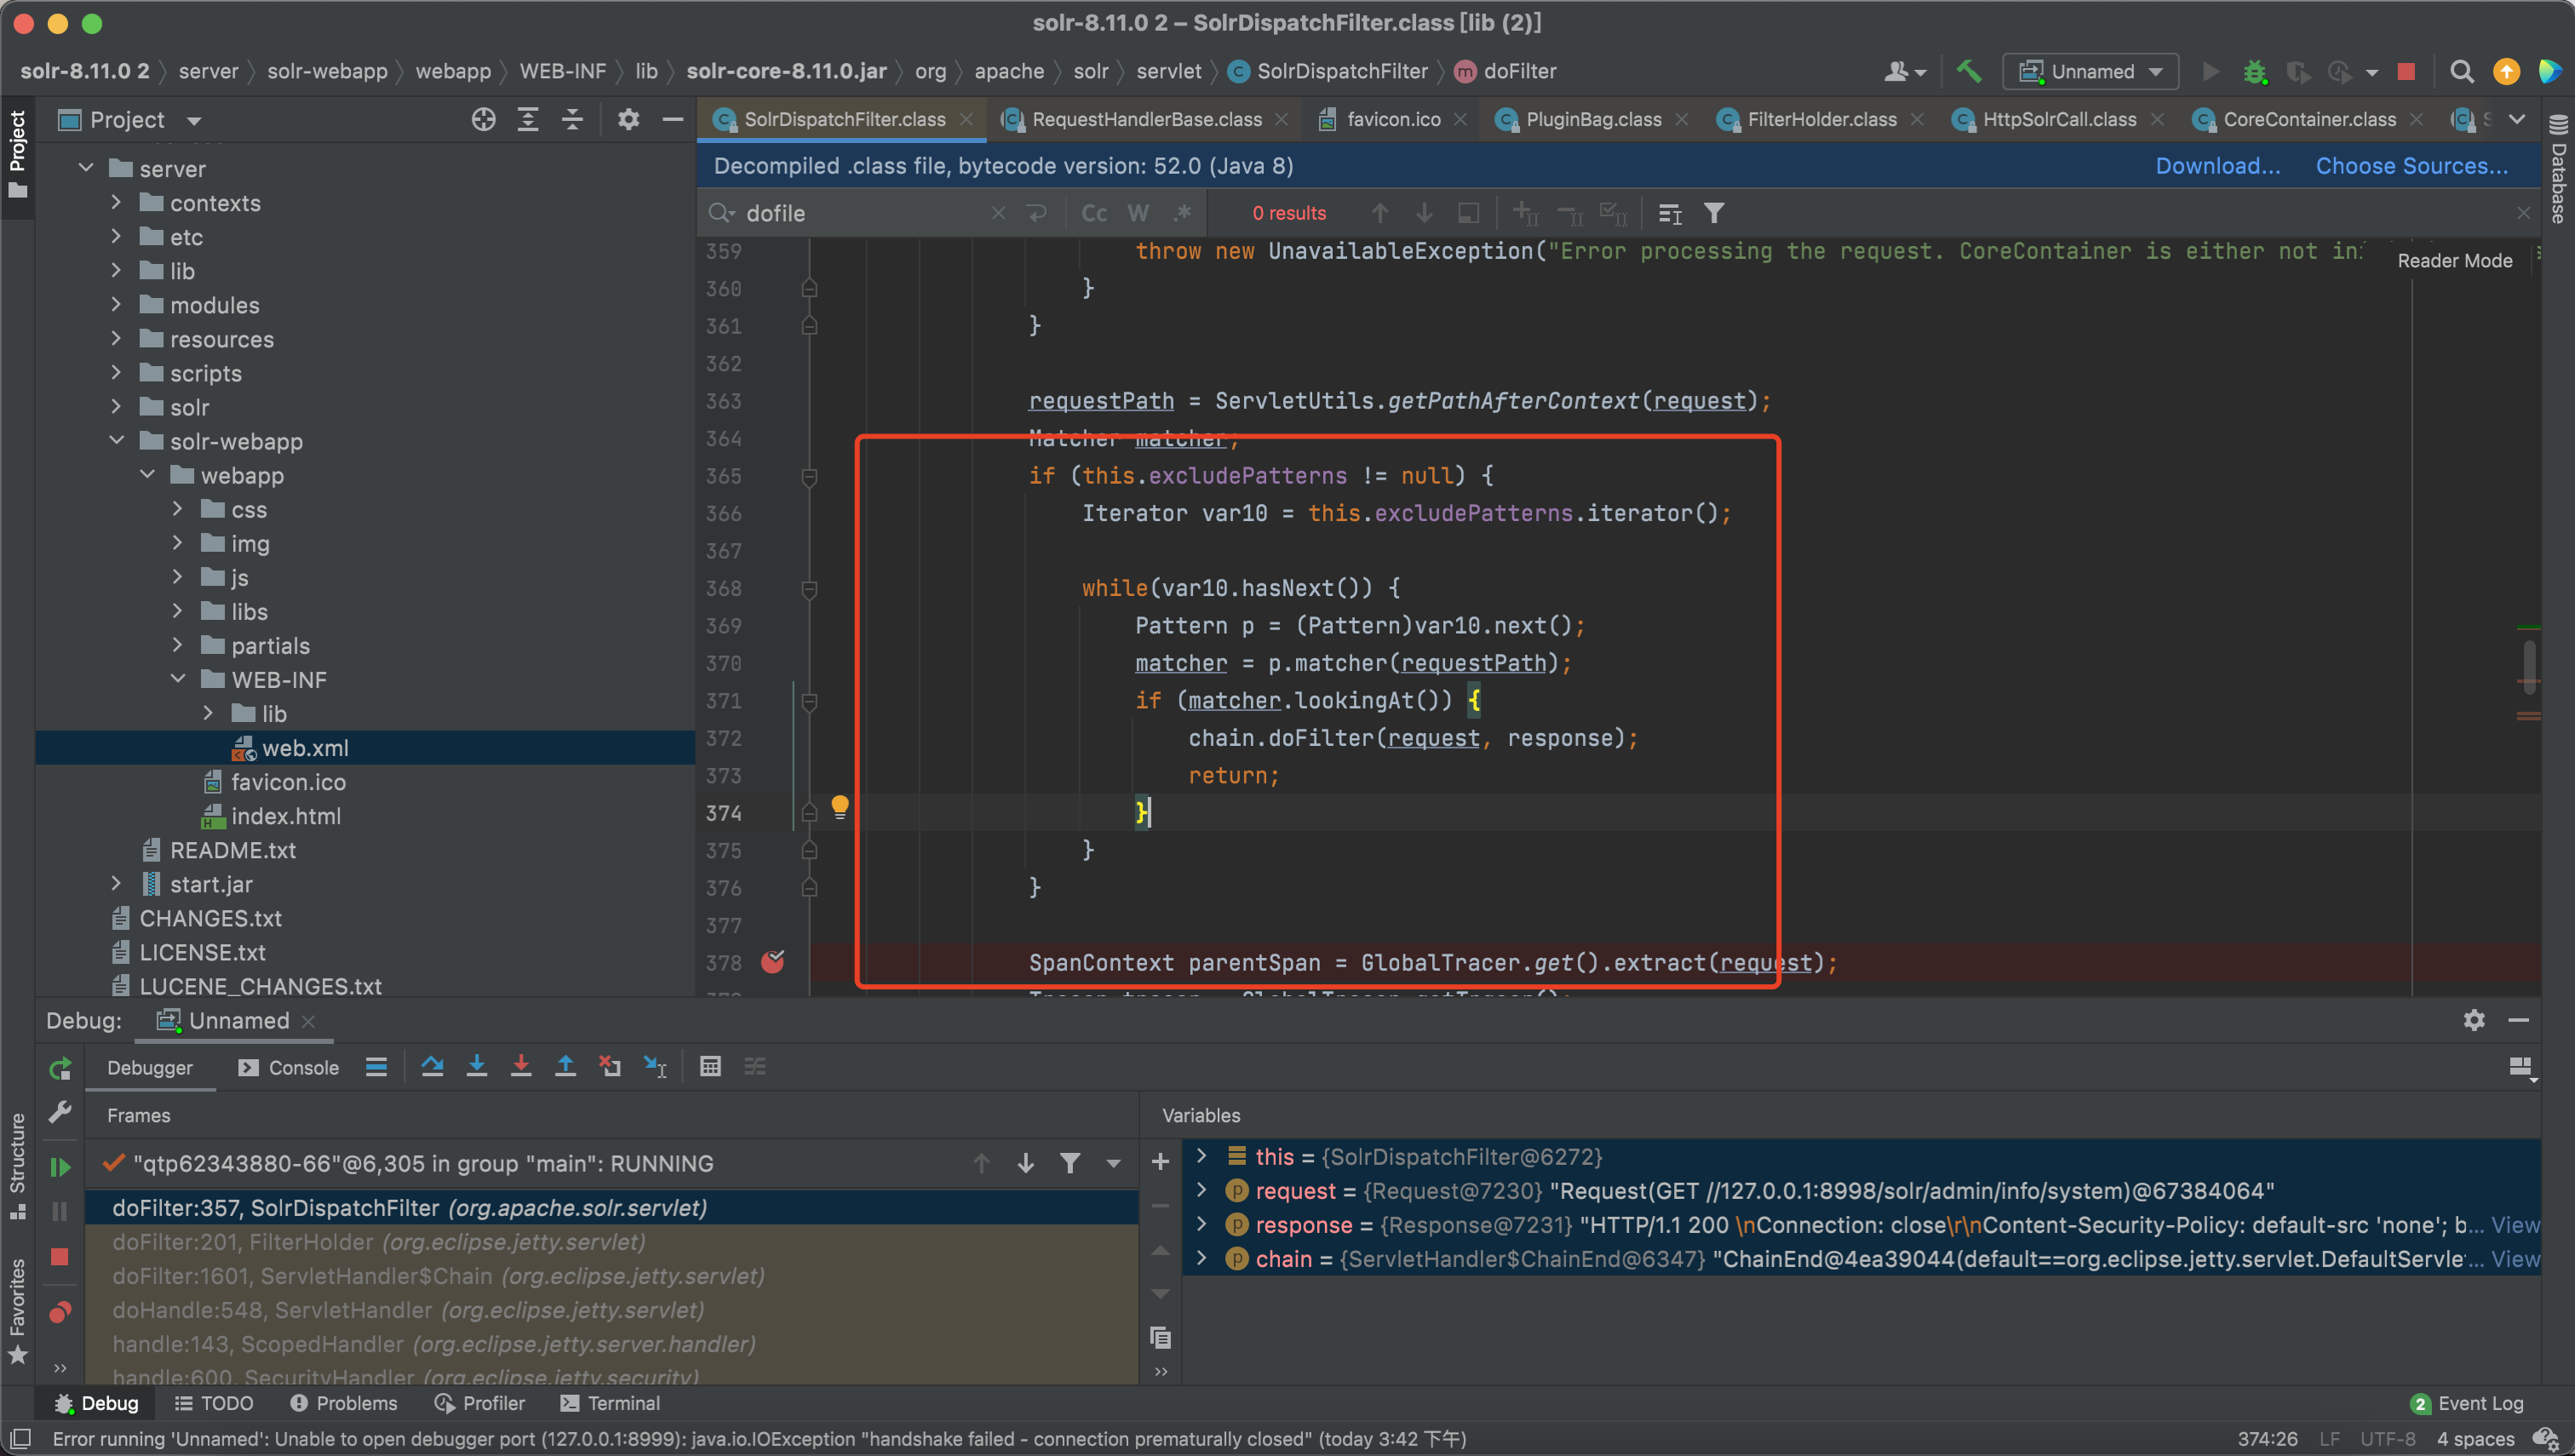This screenshot has width=2575, height=1456.
Task: Expand all in Project panel toolbar
Action: 528,120
